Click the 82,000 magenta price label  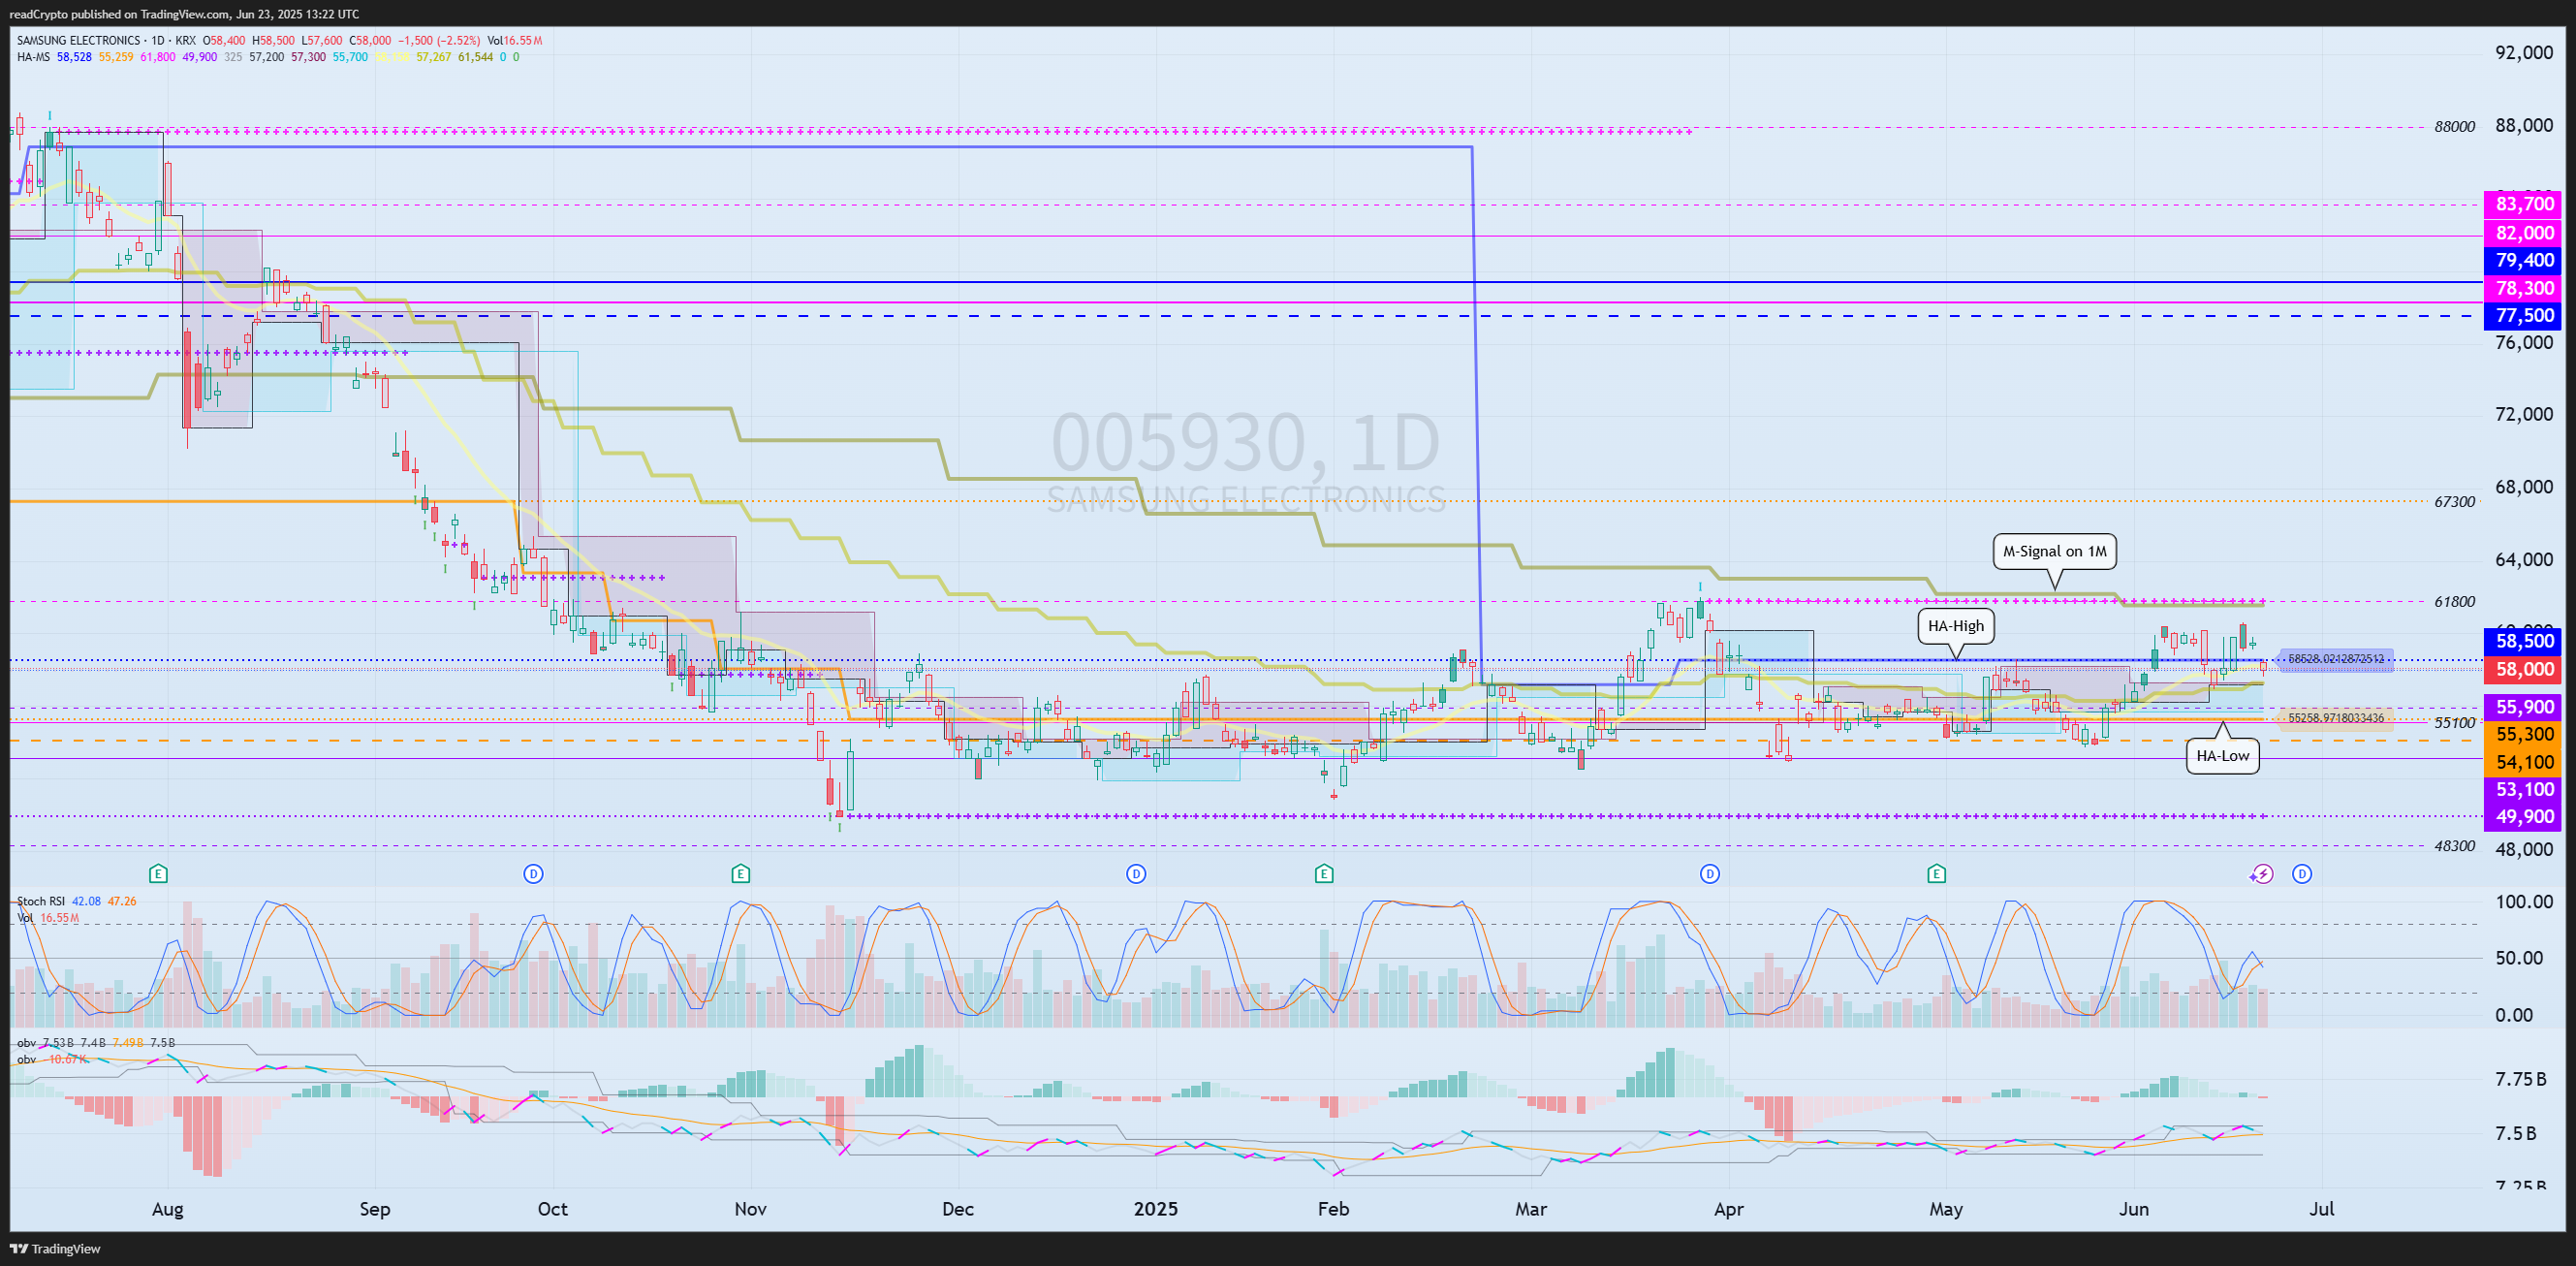click(x=2524, y=233)
